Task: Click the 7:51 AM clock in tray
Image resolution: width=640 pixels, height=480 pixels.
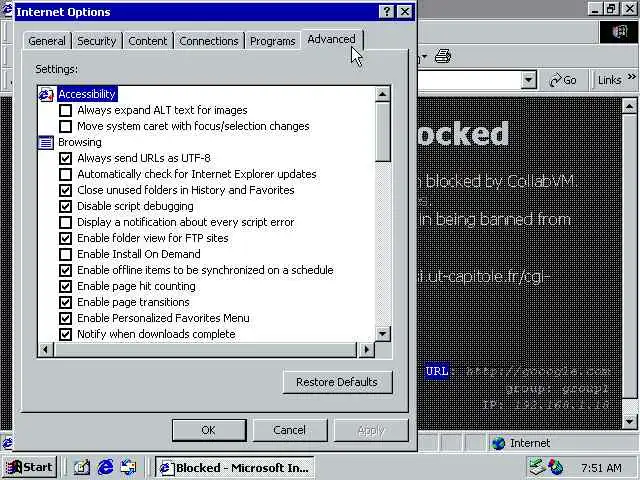Action: coord(602,468)
